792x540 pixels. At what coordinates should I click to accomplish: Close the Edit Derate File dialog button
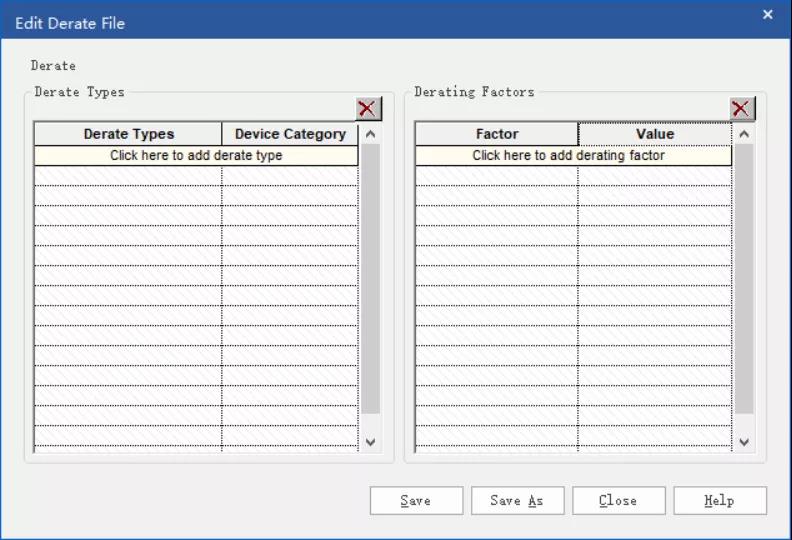coord(618,501)
